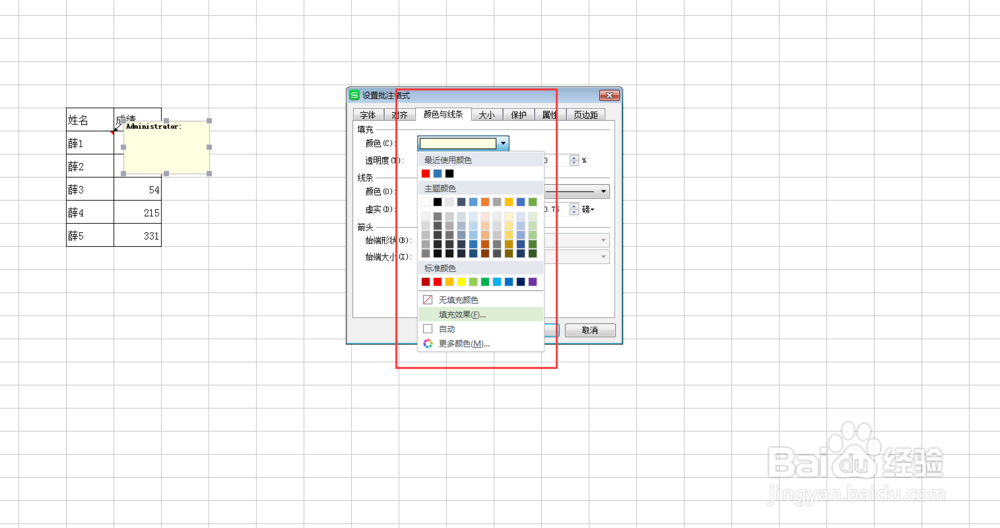The width and height of the screenshot is (1000, 528).
Task: Adjust the transparency percent spinner
Action: 574,161
